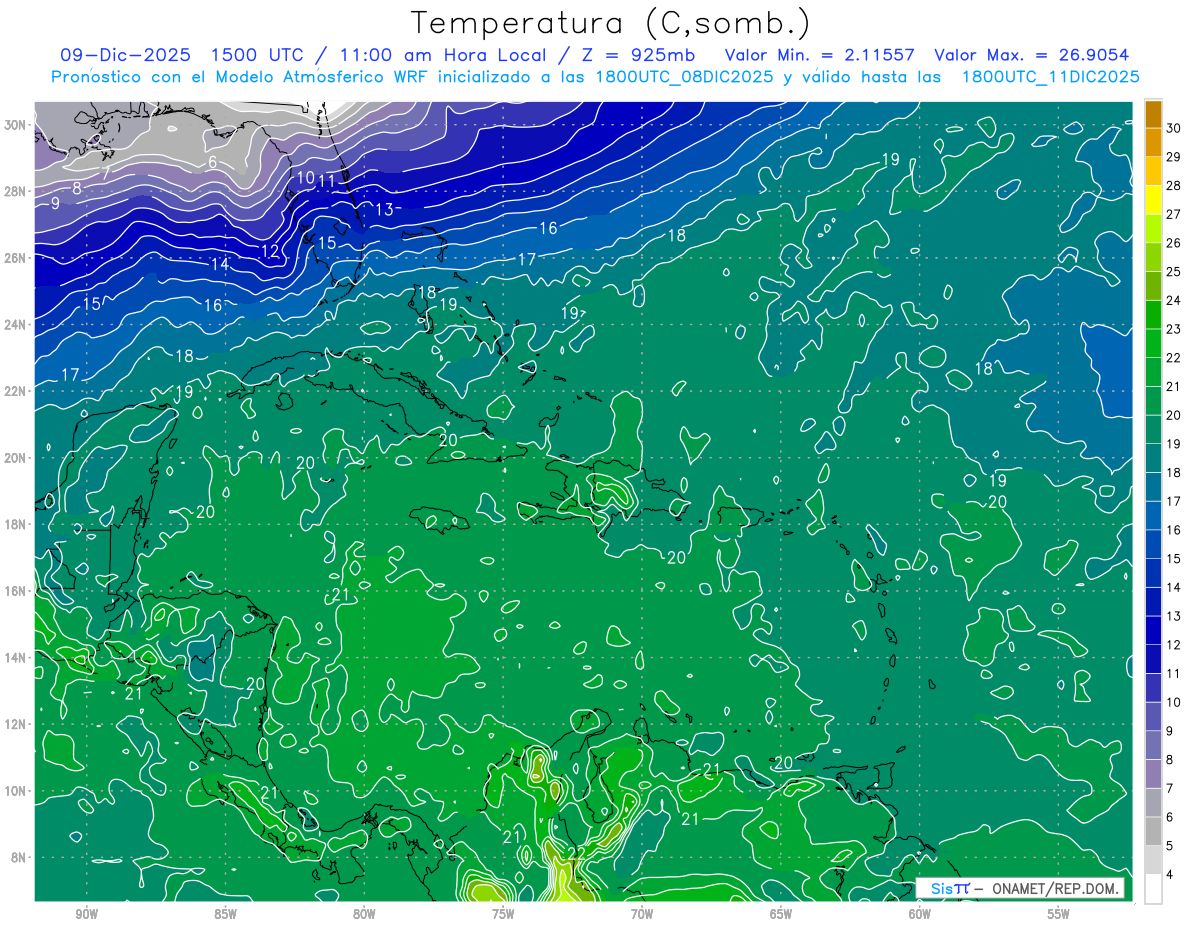Select the colorbar swatch between 12 and 13
Viewport: 1200px width, 927px height.
1153,631
